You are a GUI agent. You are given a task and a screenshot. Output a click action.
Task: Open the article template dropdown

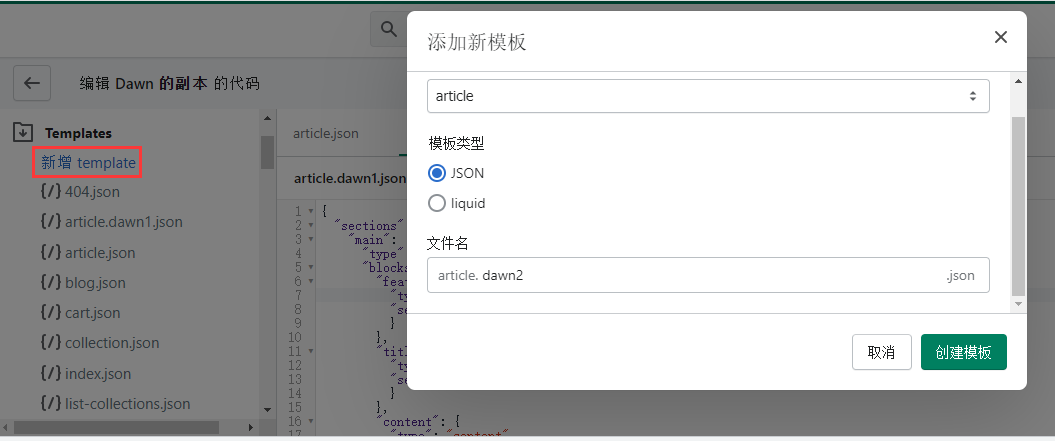pos(708,96)
